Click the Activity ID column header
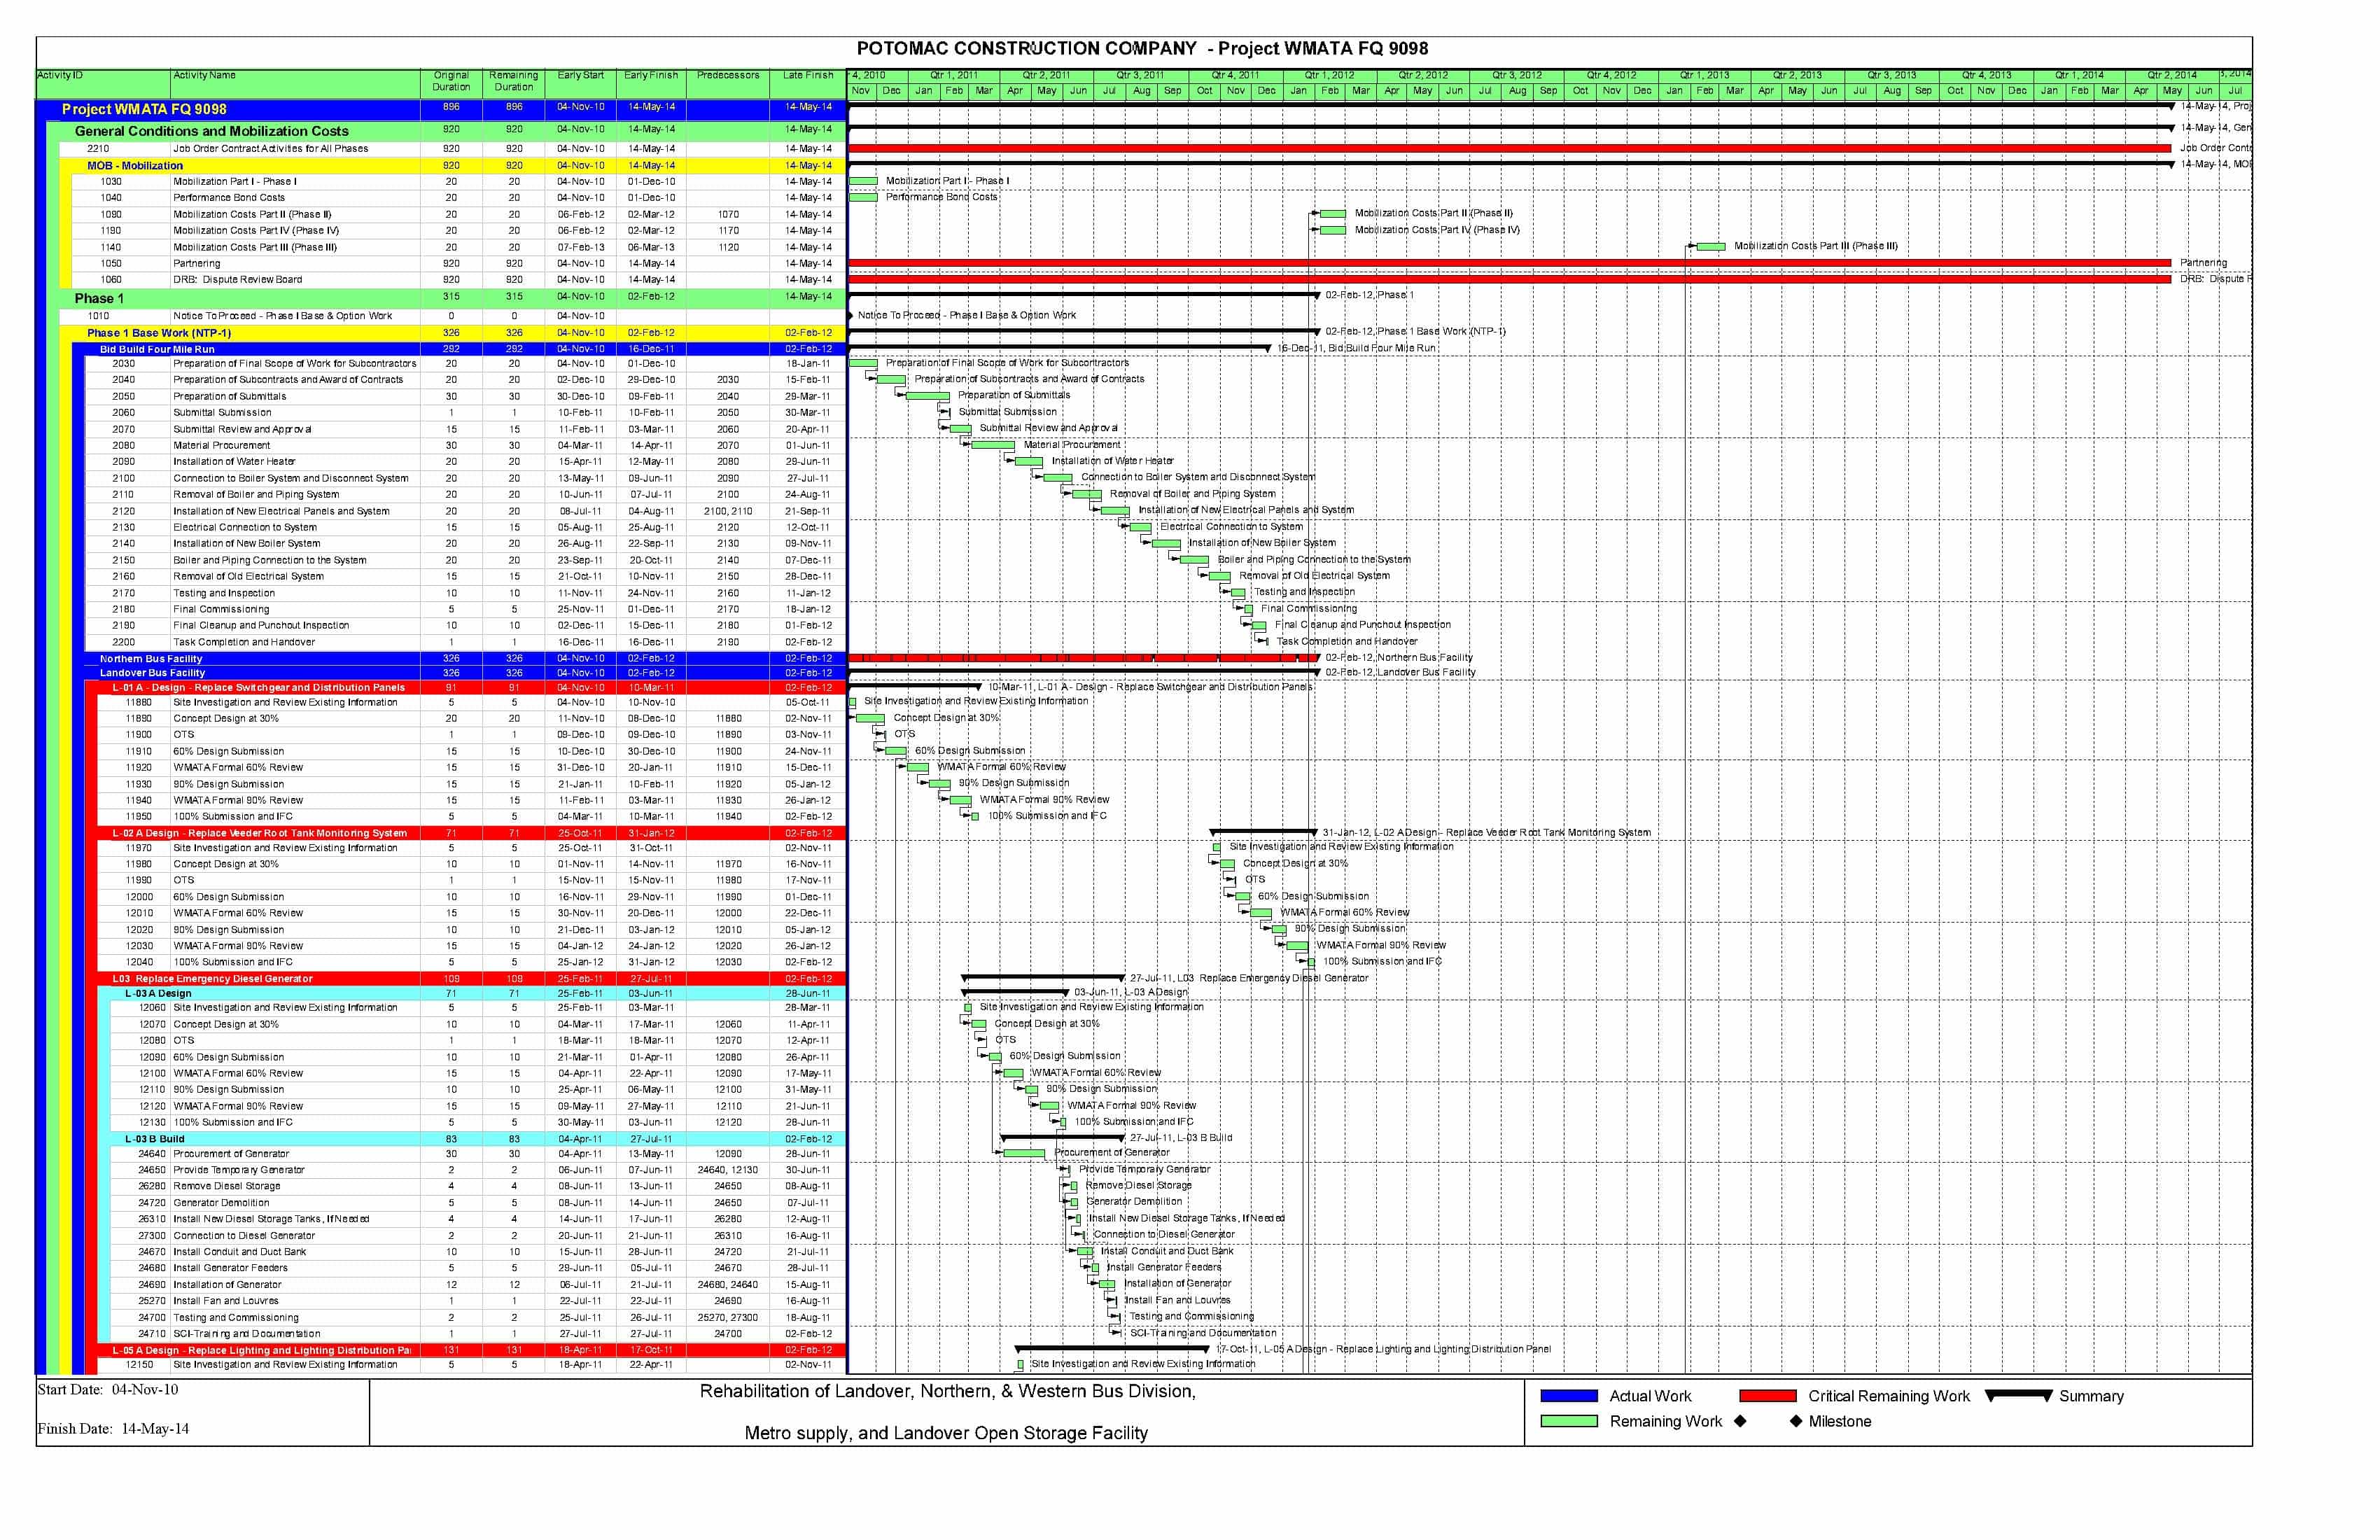2380x1540 pixels. coord(103,83)
